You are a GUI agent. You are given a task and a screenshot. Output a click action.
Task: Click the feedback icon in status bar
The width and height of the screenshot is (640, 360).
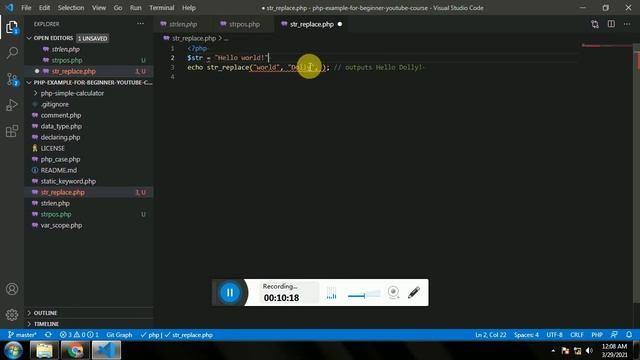click(614, 335)
